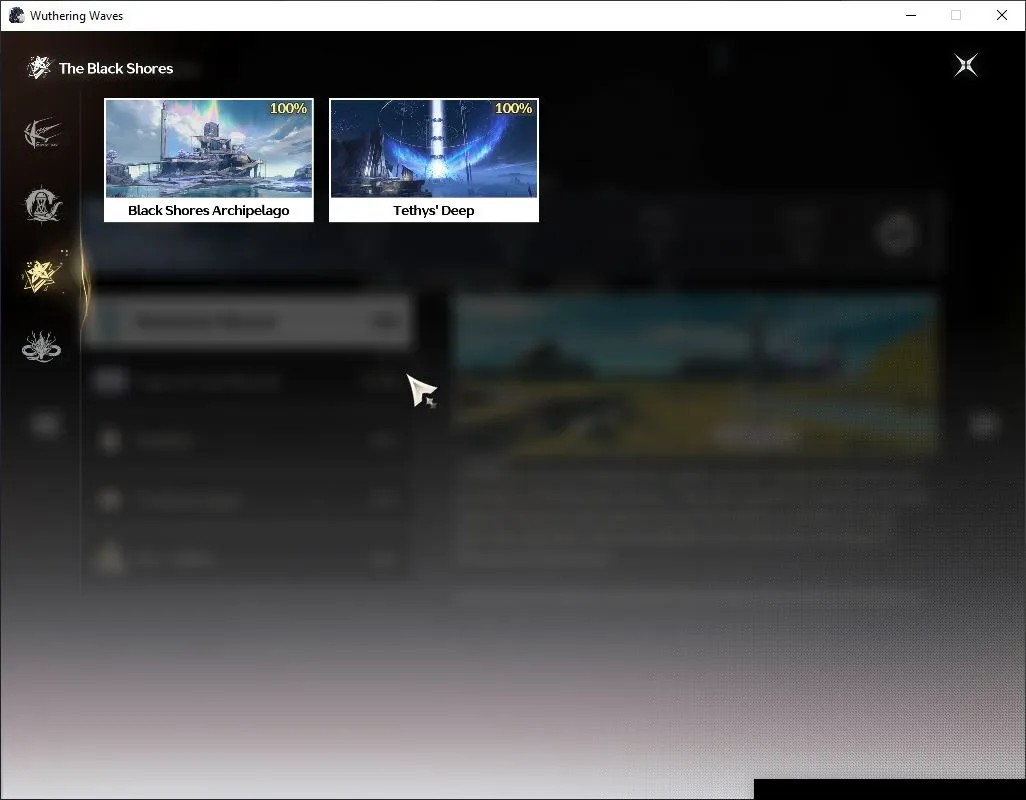
Task: Close the Wuthering Waves window
Action: (1002, 15)
